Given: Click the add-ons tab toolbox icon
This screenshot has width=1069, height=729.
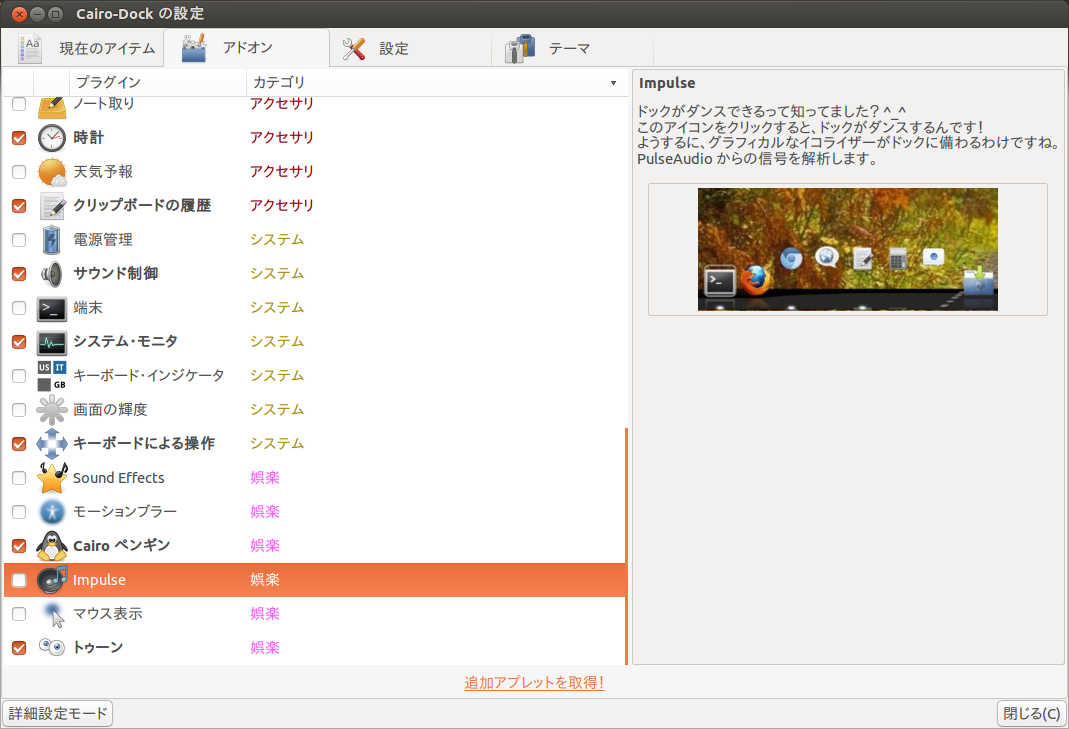Looking at the screenshot, I should (x=194, y=48).
